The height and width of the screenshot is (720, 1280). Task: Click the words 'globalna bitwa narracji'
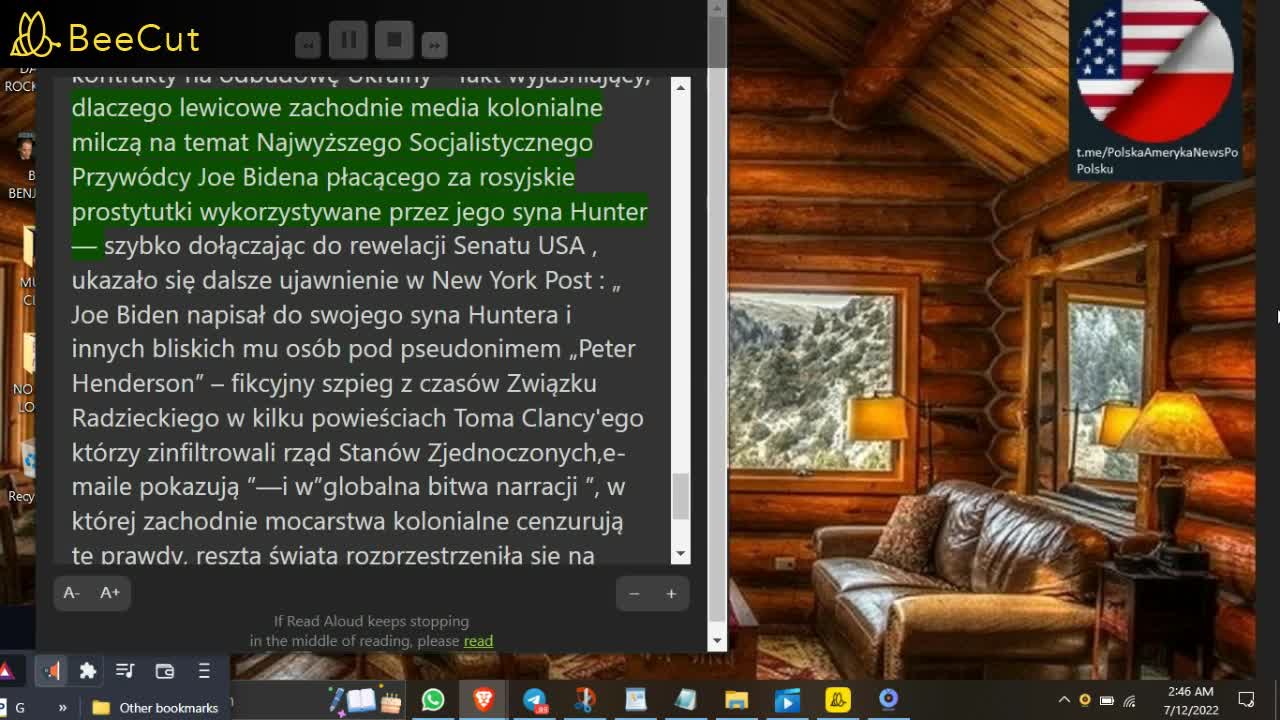point(451,487)
